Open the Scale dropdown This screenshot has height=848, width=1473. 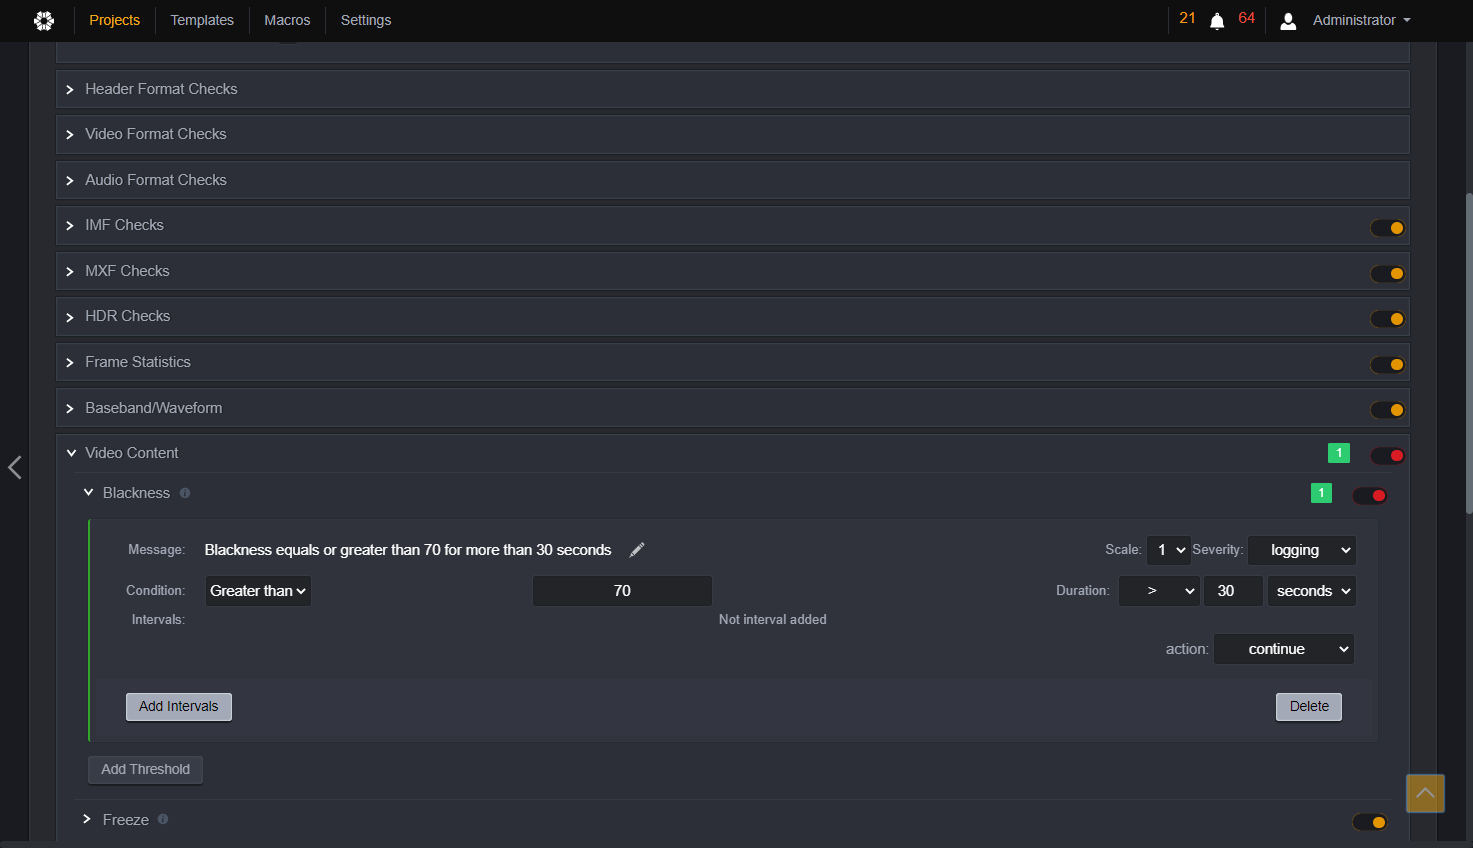click(1168, 550)
